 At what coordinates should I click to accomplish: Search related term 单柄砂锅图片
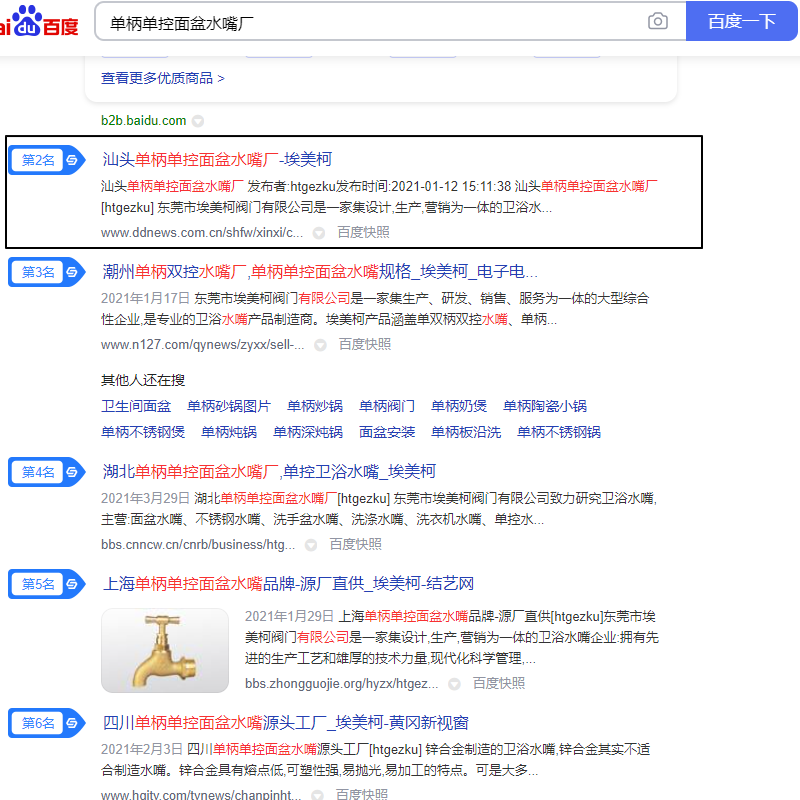(x=229, y=406)
